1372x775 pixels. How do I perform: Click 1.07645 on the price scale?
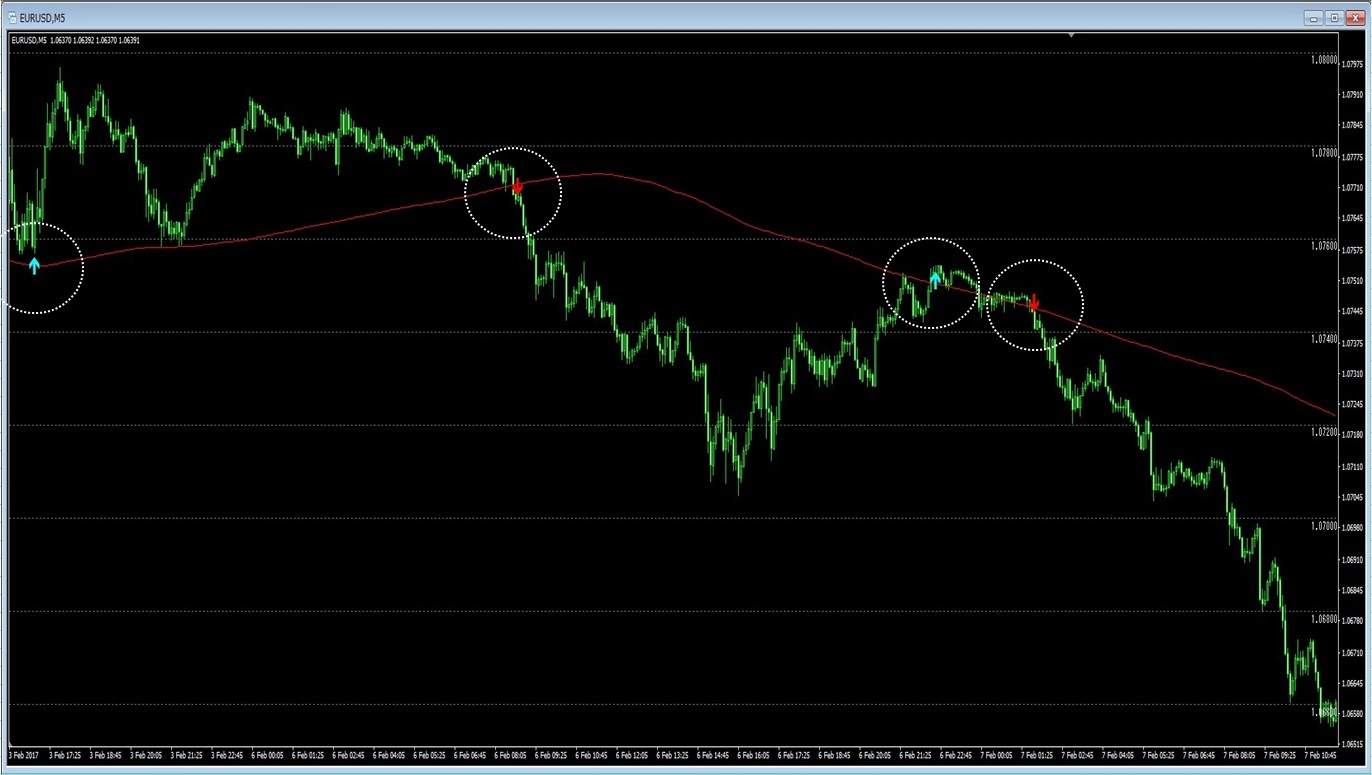point(1354,218)
